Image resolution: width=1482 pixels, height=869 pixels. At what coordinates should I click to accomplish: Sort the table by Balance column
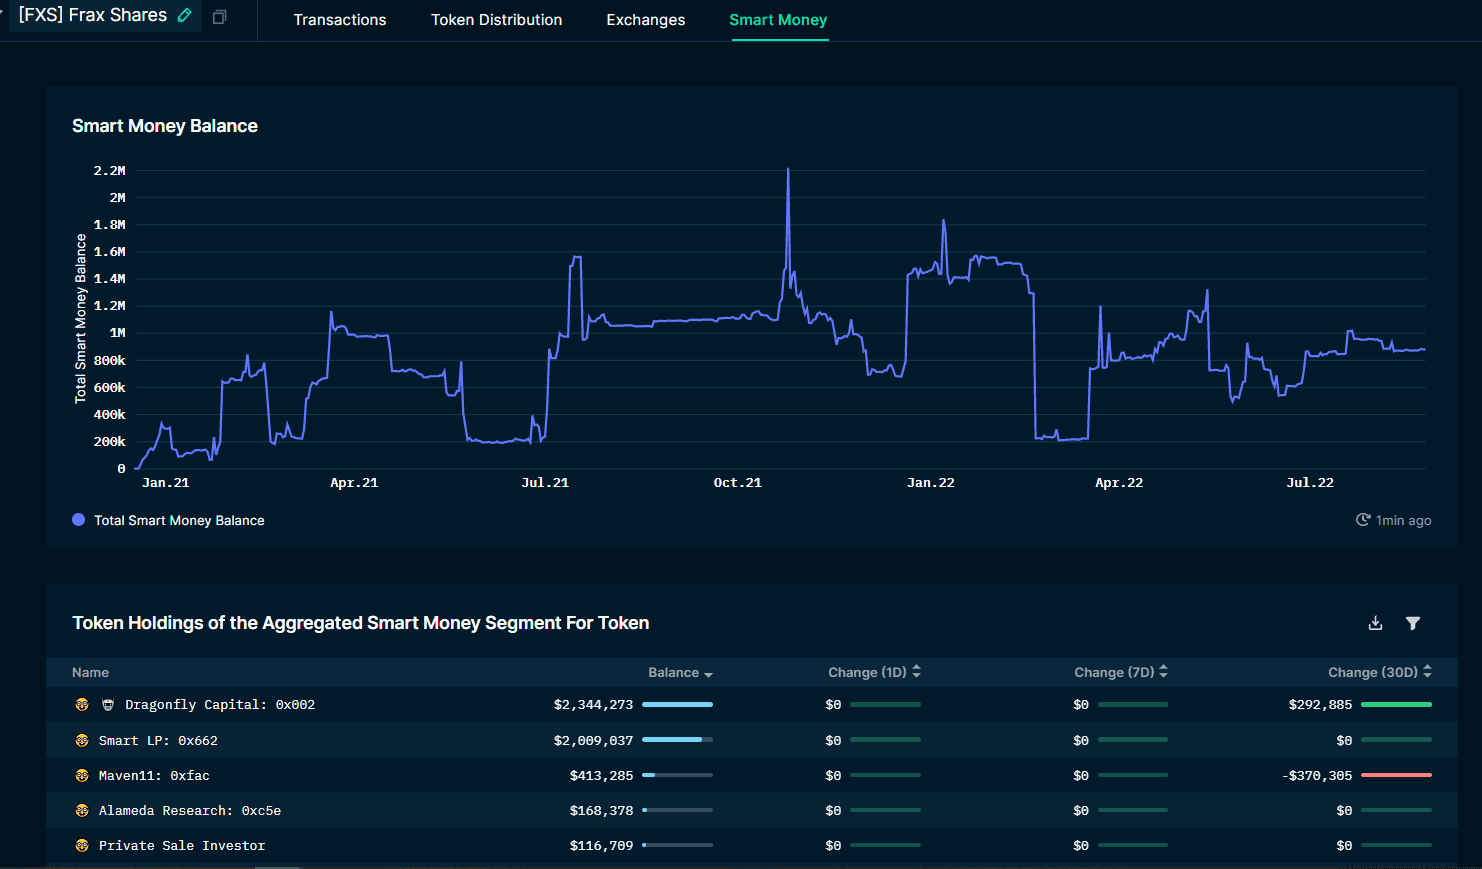tap(680, 673)
